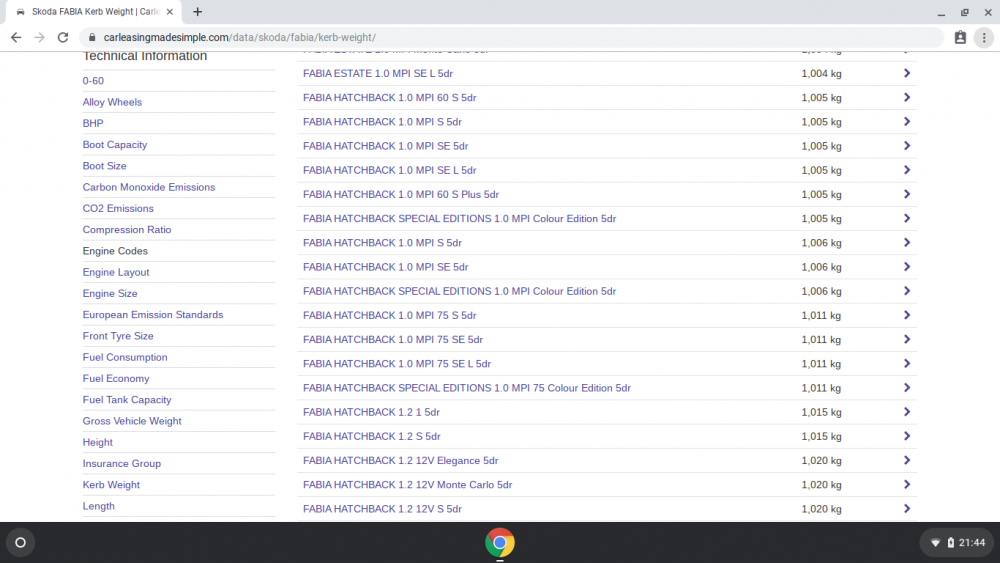This screenshot has width=1000, height=563.
Task: Expand chevron for 1.2 12V S 5dr
Action: (906, 509)
